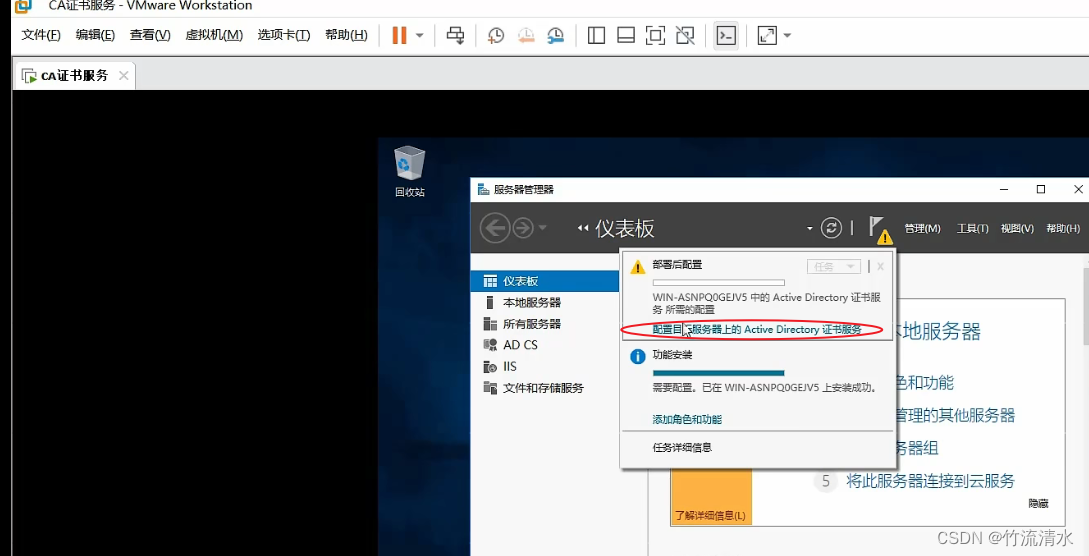The image size is (1089, 556).
Task: Open the 工具(T) menu
Action: 972,228
